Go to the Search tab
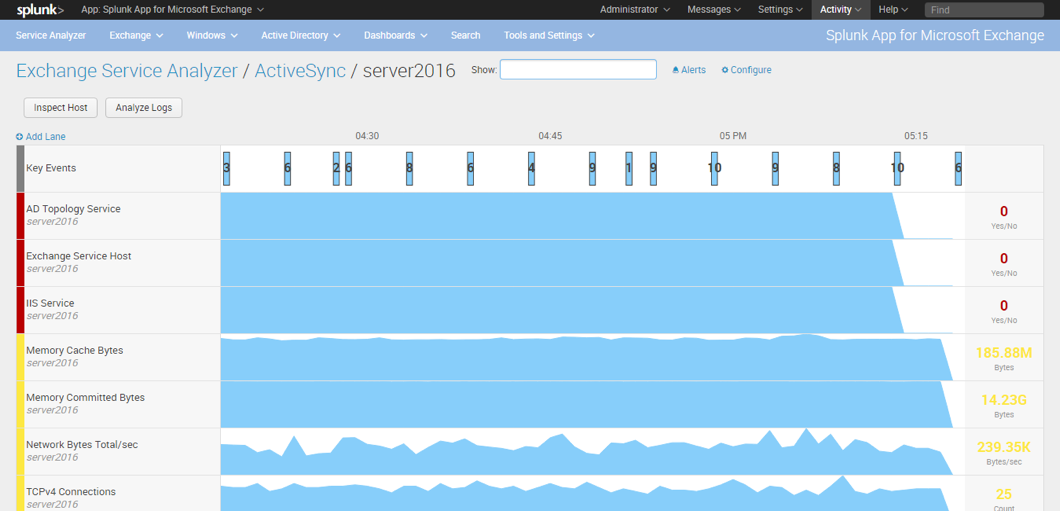This screenshot has width=1060, height=511. click(465, 35)
